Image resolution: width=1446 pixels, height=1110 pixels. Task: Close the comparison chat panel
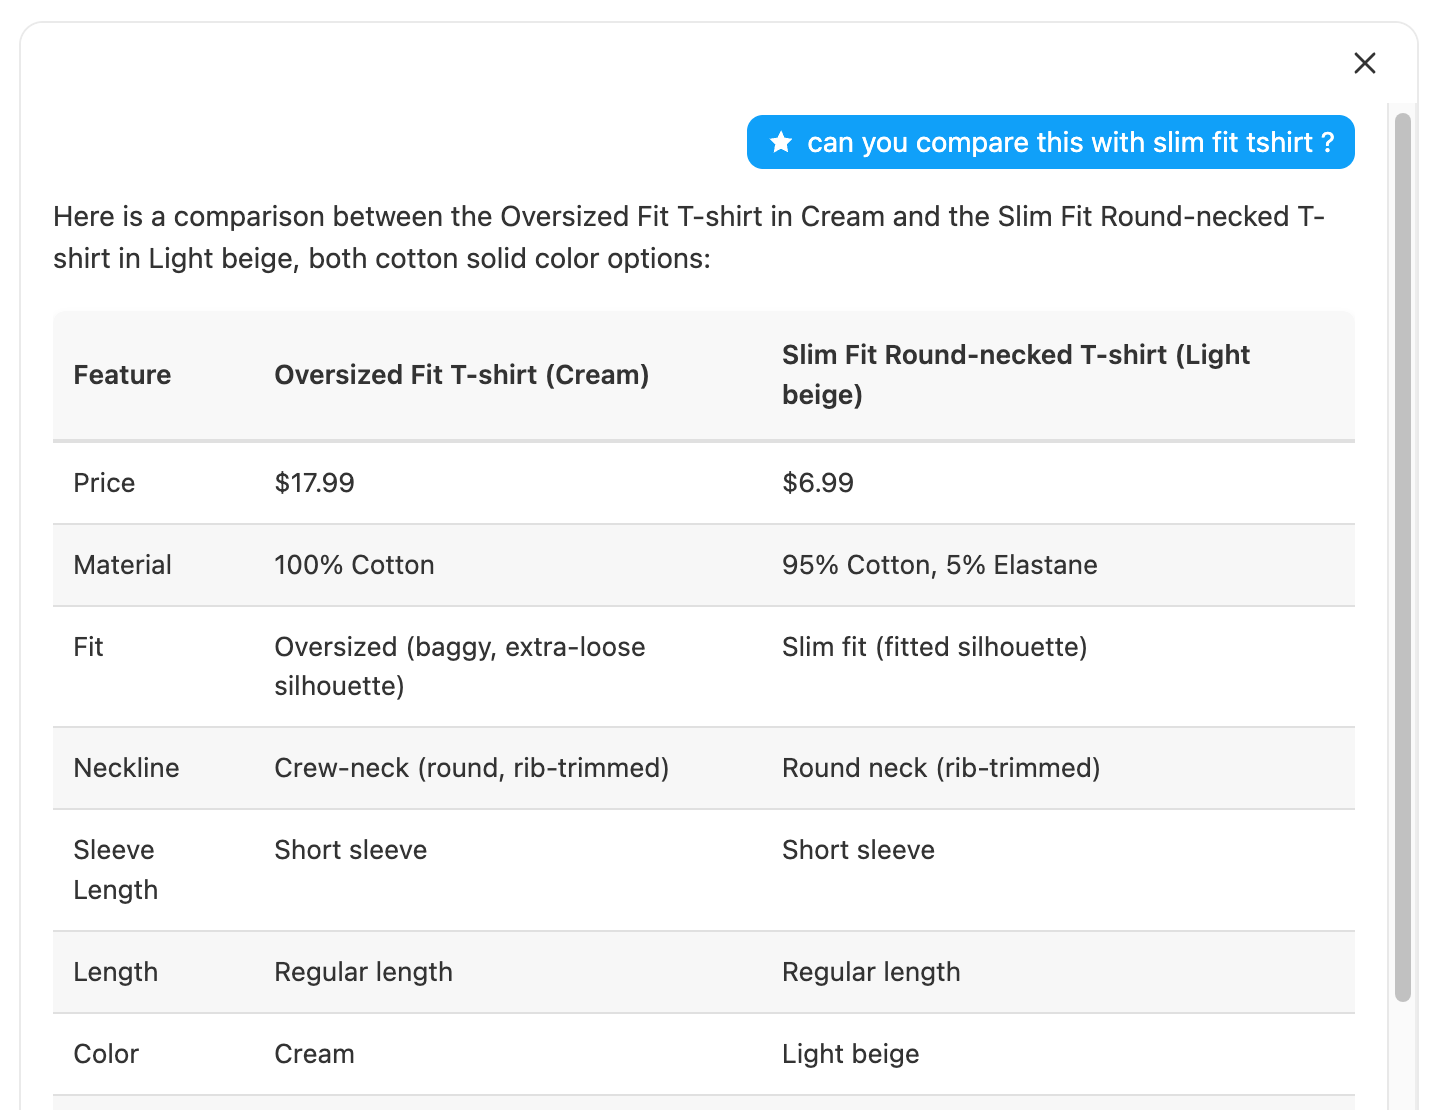(x=1364, y=63)
